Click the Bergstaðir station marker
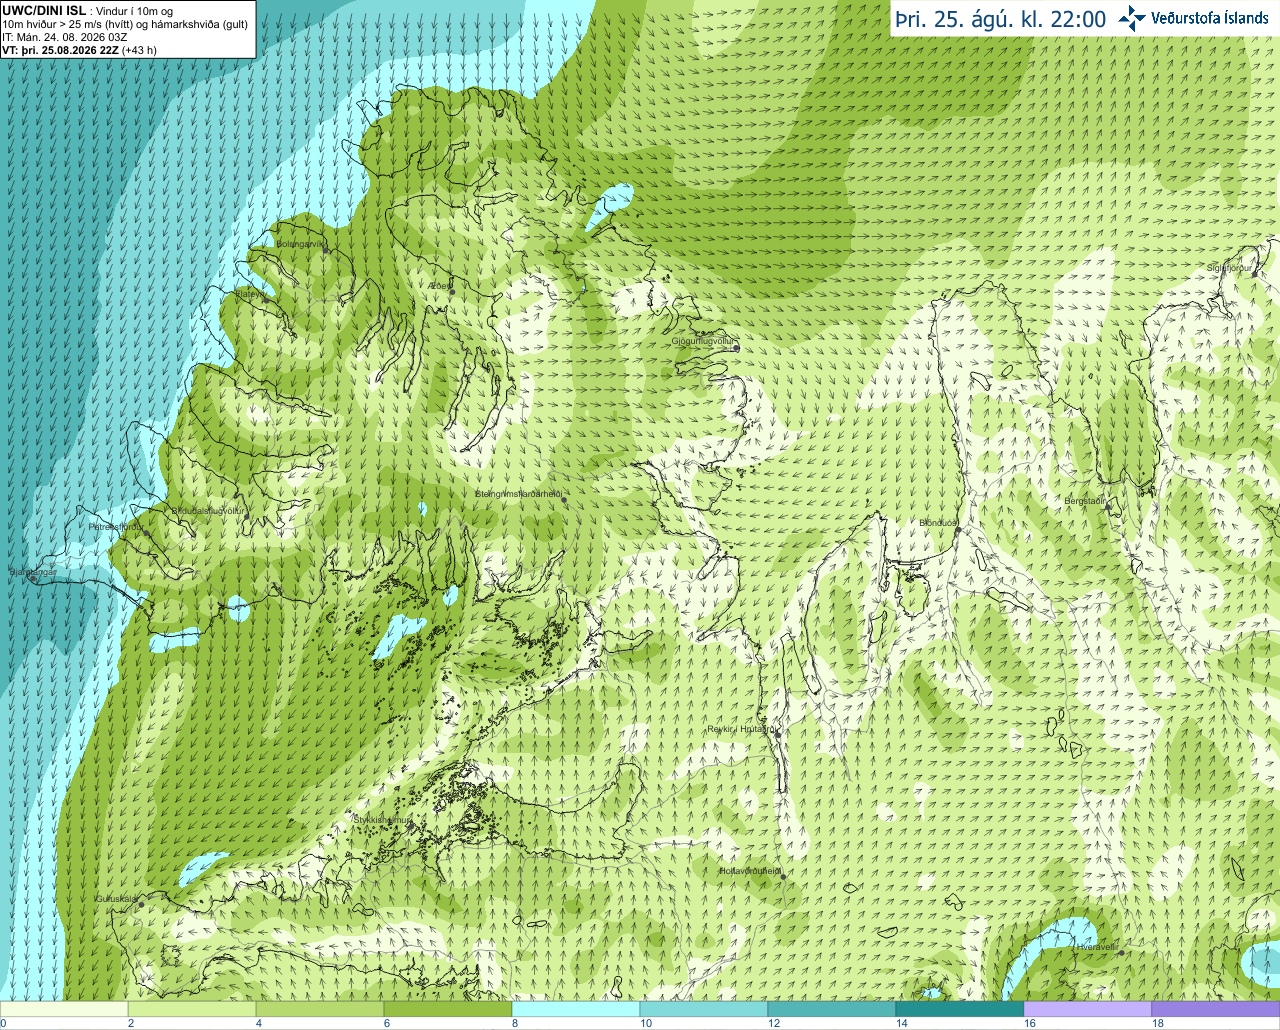Screen dimensions: 1280x1030 coord(1110,506)
